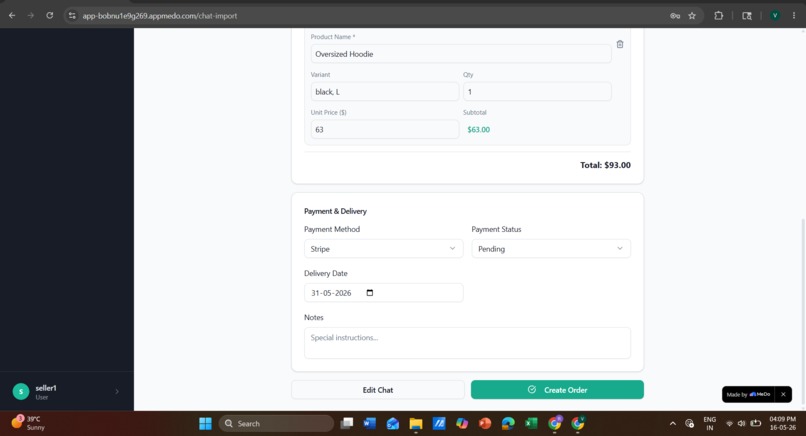Viewport: 806px width, 436px height.
Task: Click the Unit Price field showing 63
Action: coord(384,130)
